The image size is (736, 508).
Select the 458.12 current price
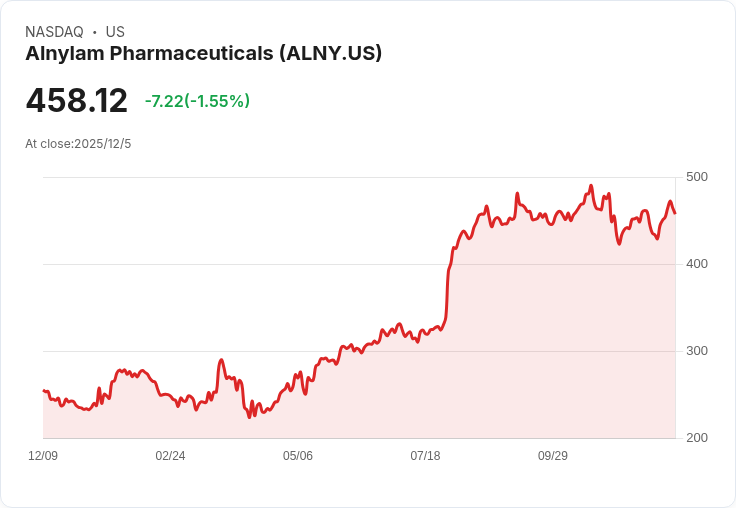point(77,101)
